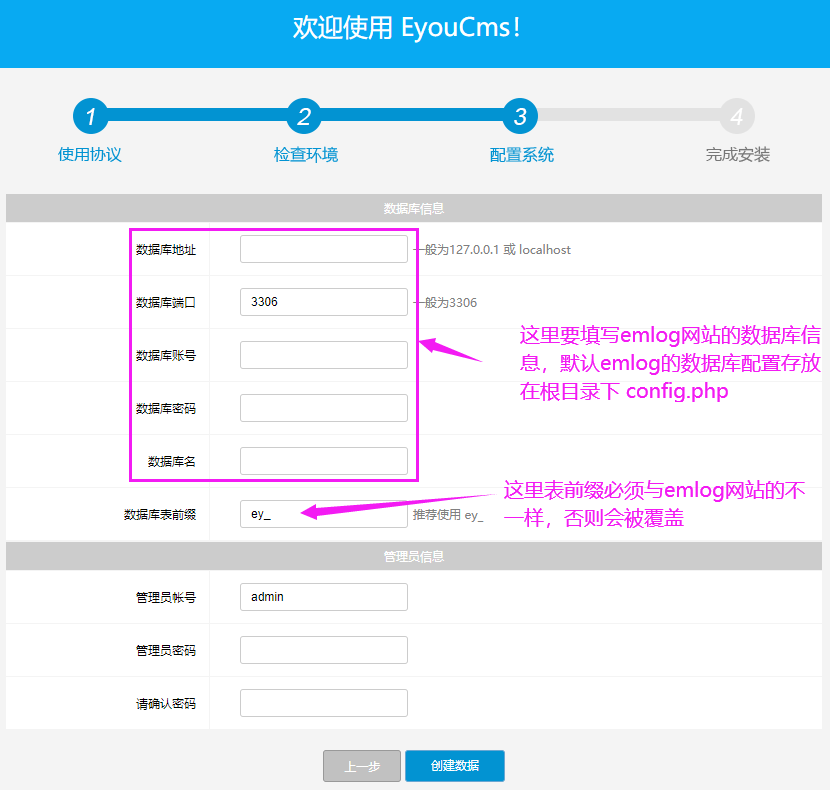This screenshot has height=790, width=830.
Task: Click the 请确认密码 label
Action: [x=166, y=703]
